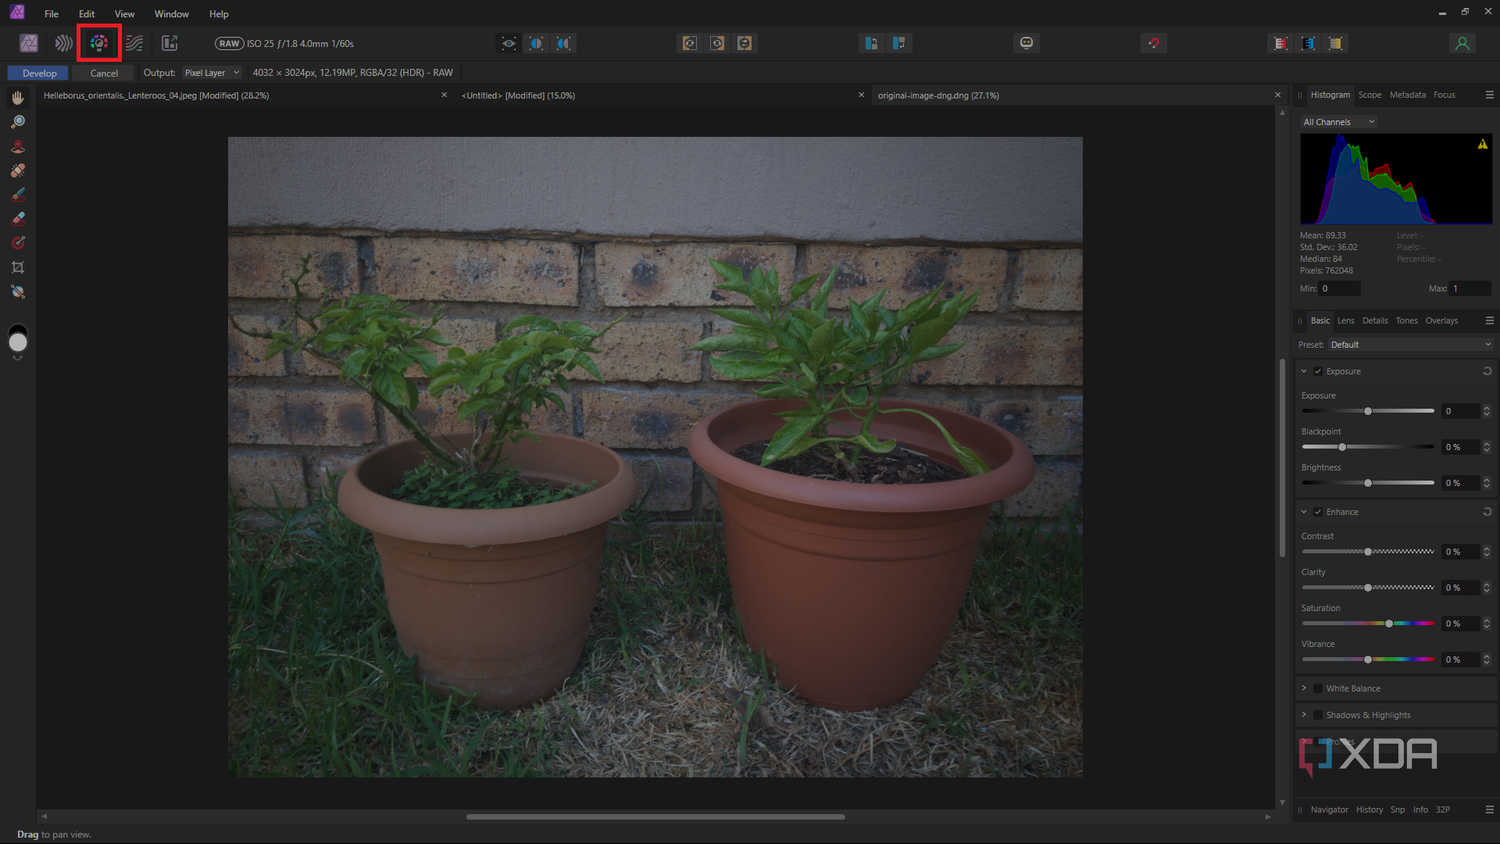Switch to the Tone Mapping Persona icon
This screenshot has width=1500, height=844.
pyautogui.click(x=134, y=43)
